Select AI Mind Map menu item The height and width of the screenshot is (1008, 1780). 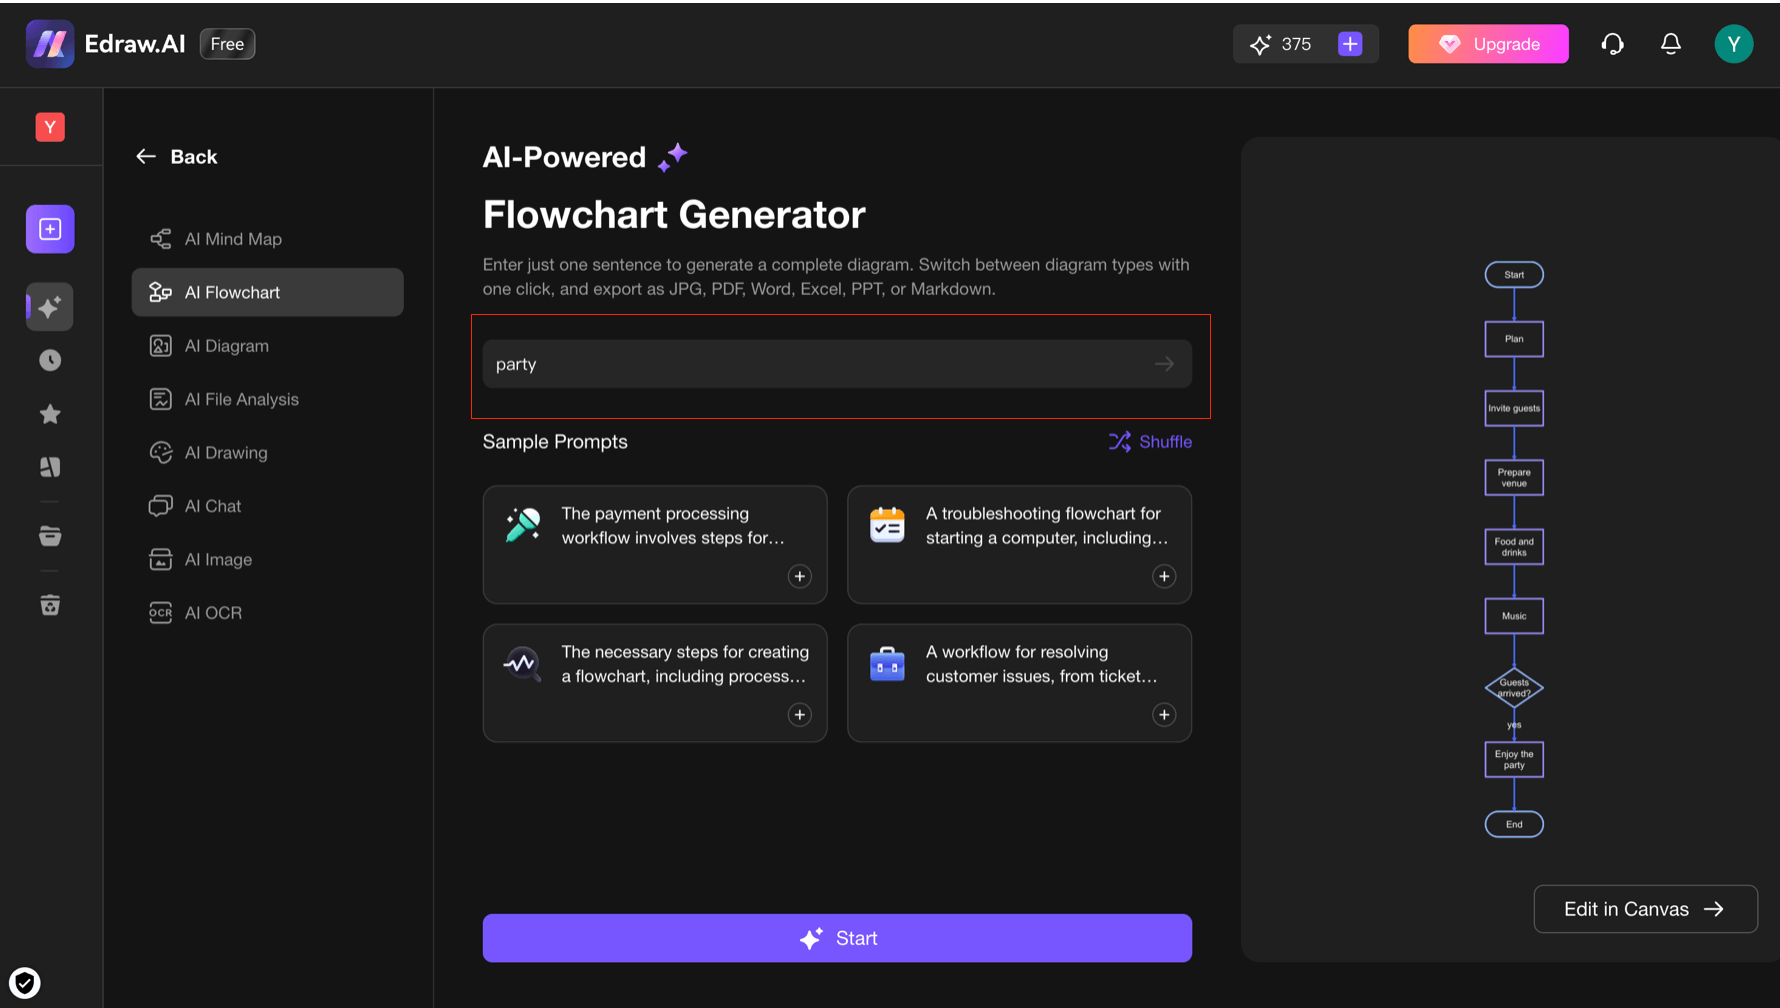tap(268, 239)
